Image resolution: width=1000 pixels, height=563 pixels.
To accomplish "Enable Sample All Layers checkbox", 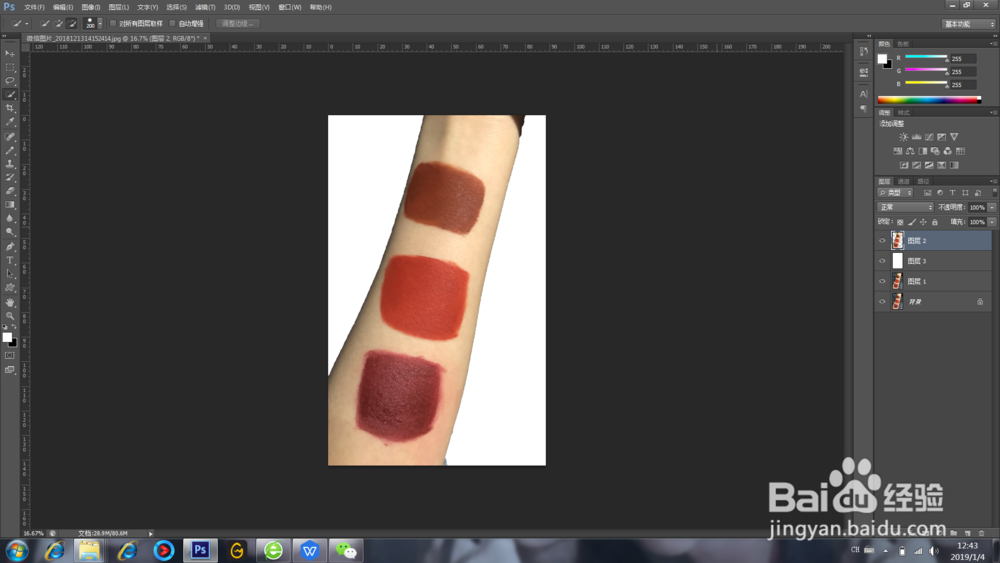I will tap(113, 24).
